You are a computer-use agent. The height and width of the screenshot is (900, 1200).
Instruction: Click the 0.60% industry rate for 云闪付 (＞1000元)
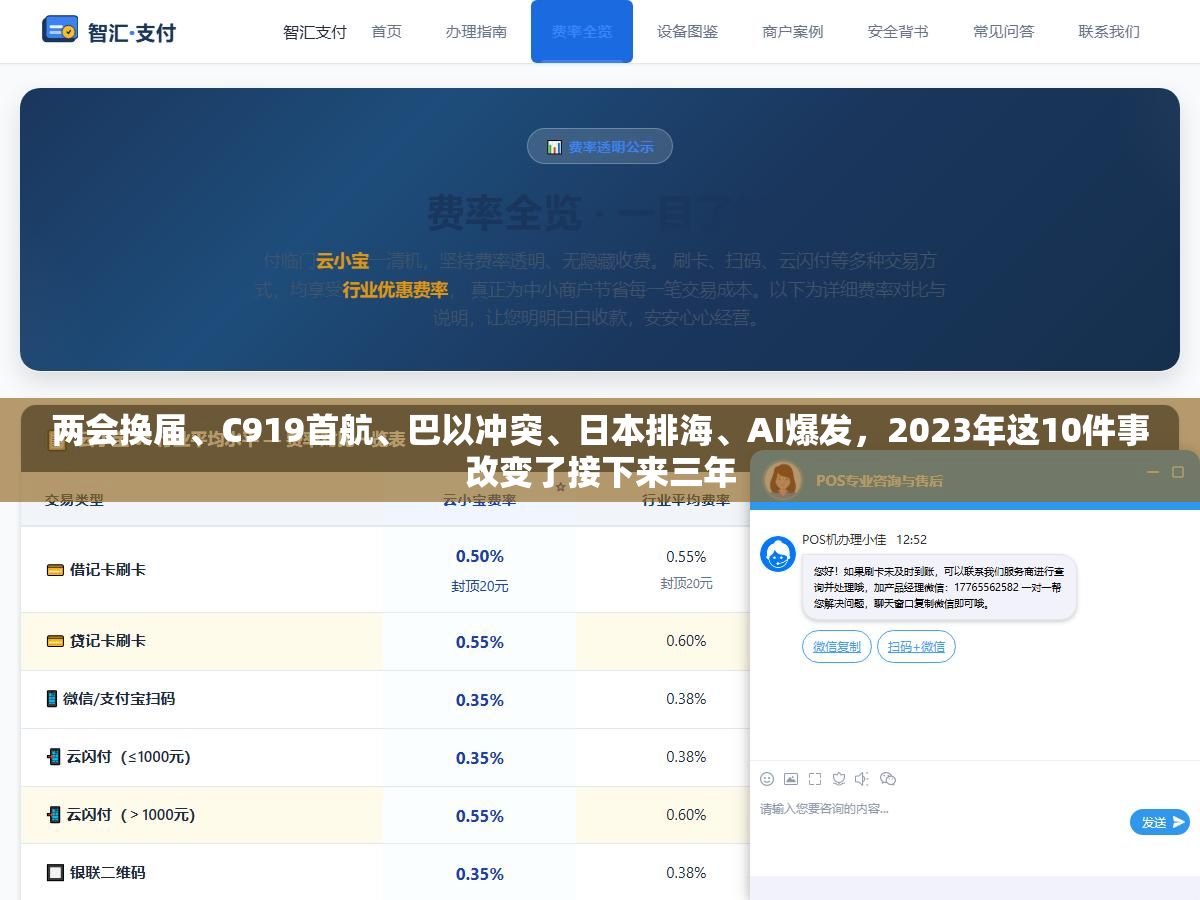tap(687, 815)
